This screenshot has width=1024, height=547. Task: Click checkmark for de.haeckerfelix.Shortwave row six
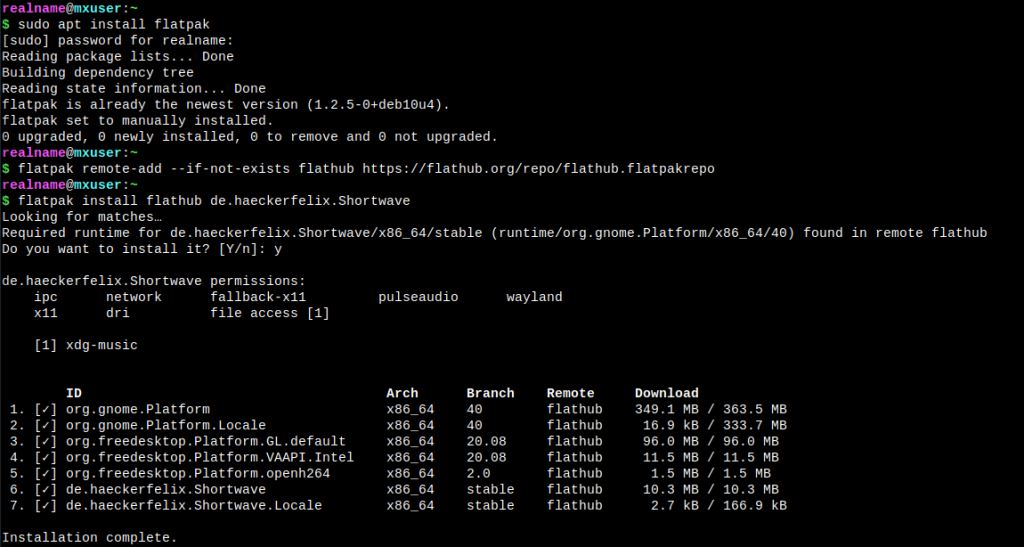point(46,490)
